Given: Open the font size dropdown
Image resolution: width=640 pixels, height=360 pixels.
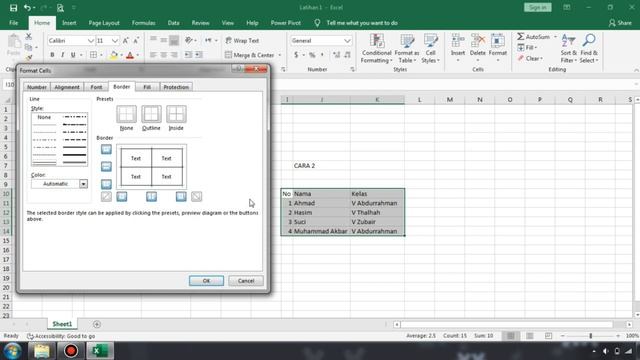Looking at the screenshot, I should click(115, 41).
